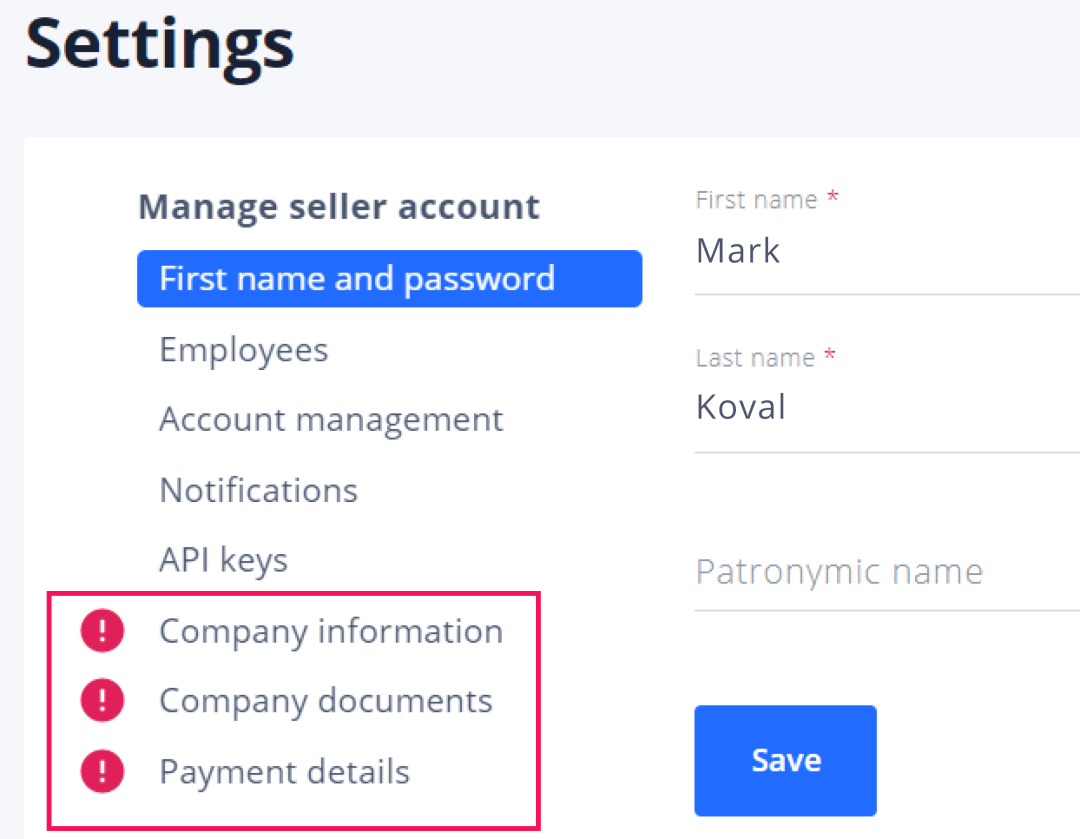Show the API keys section
Viewport: 1080px width, 839px height.
[x=223, y=560]
